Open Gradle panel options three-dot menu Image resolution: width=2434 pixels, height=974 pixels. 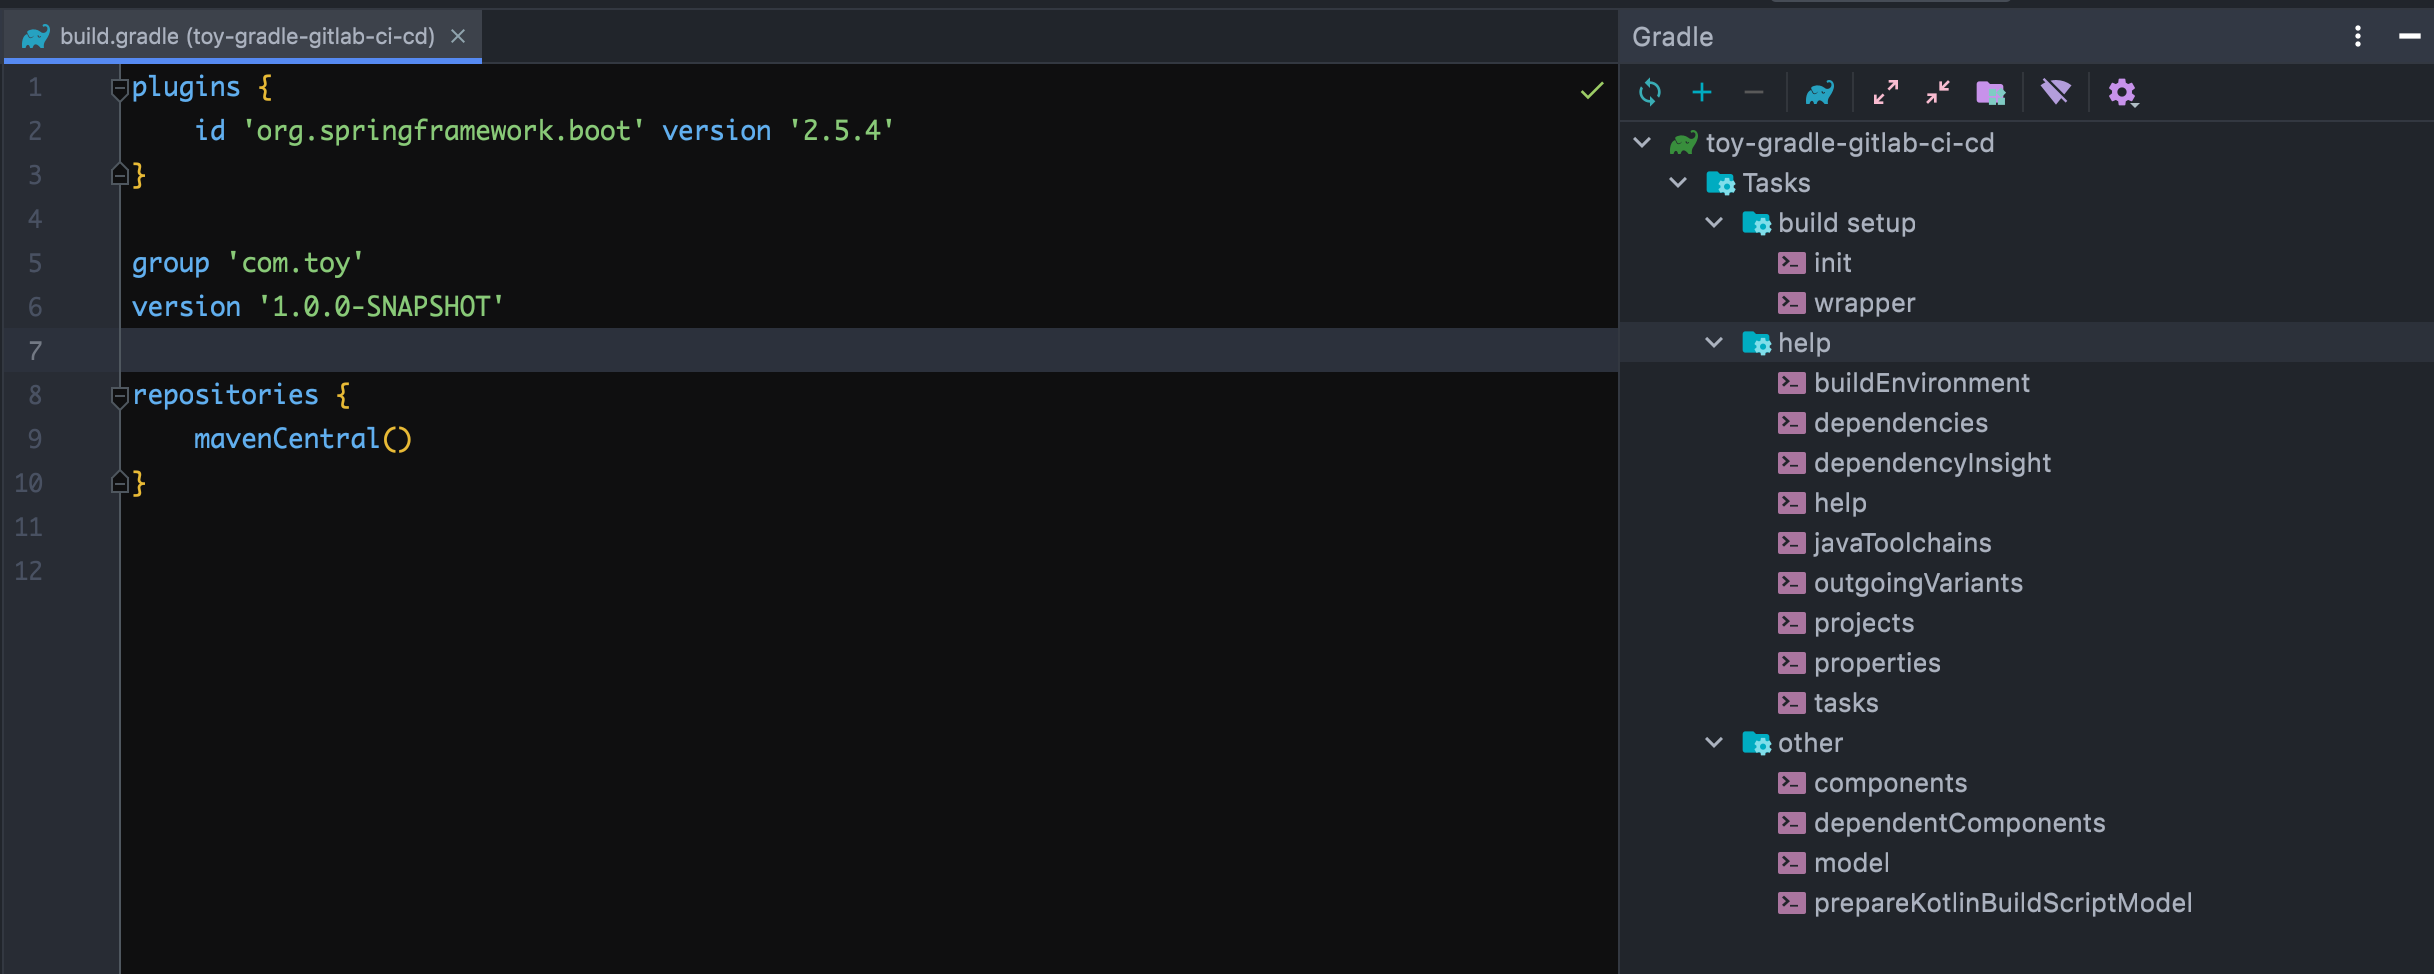pos(2358,37)
